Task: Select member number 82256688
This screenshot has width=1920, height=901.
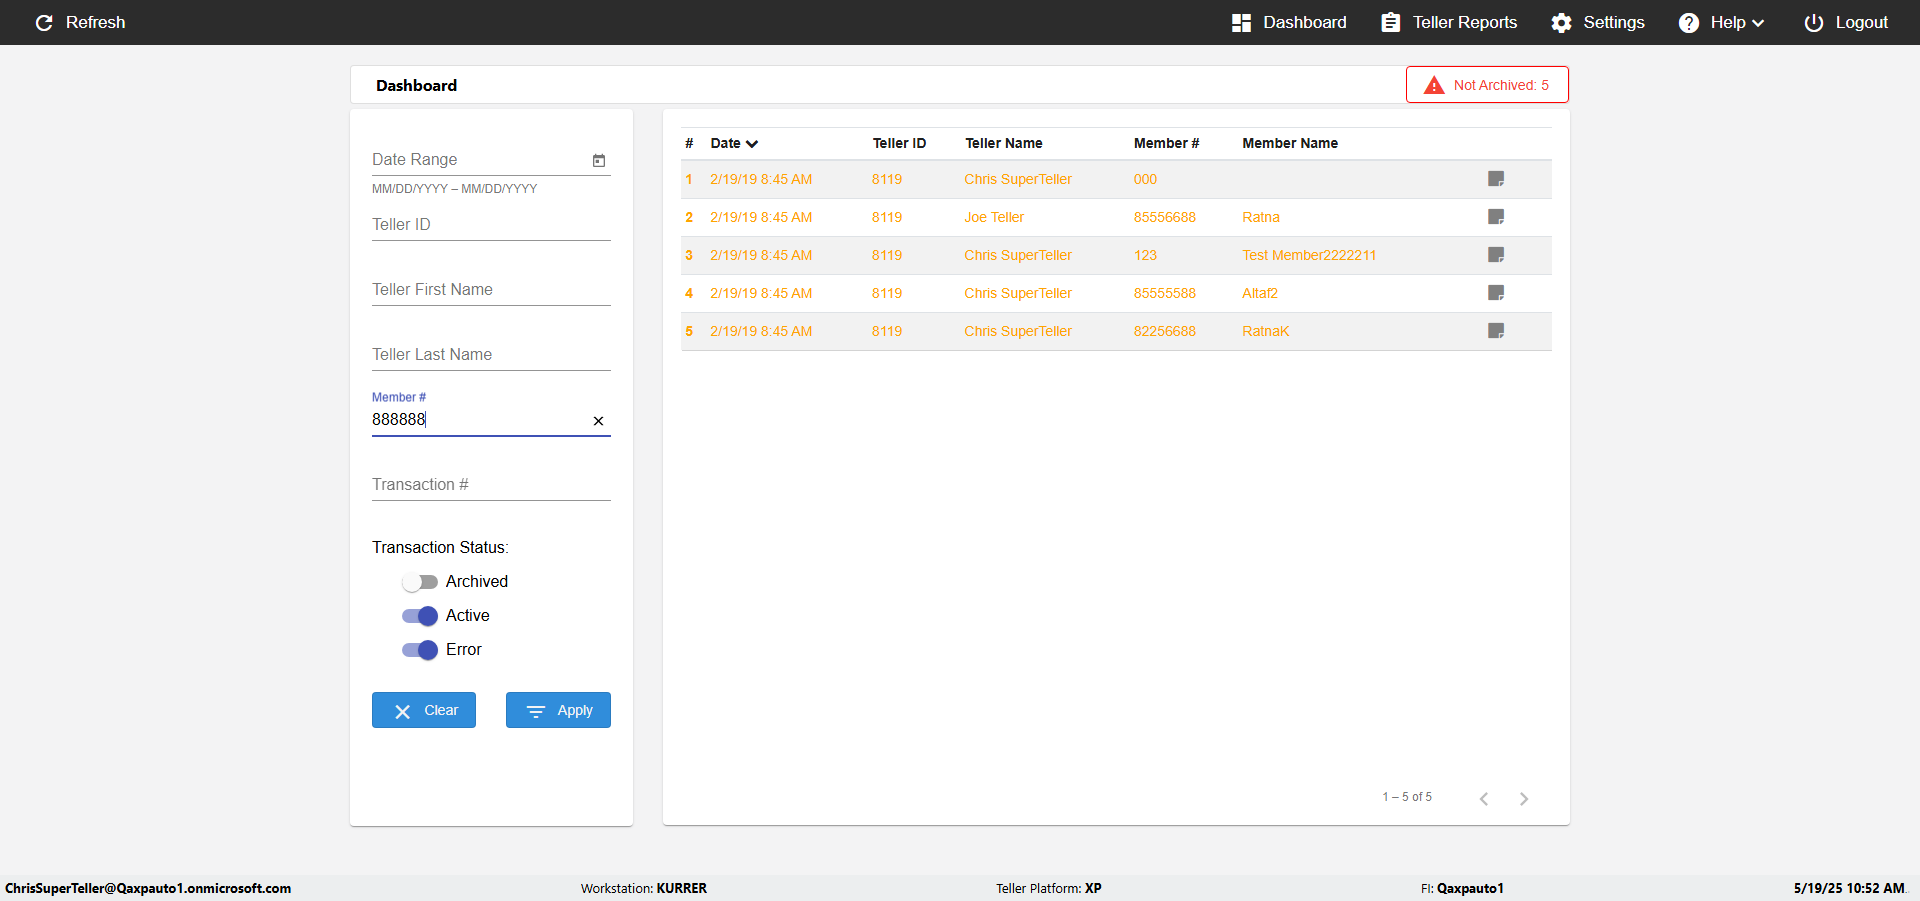Action: point(1164,331)
